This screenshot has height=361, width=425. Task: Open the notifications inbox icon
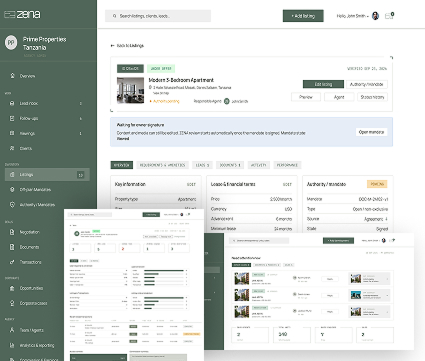point(389,16)
